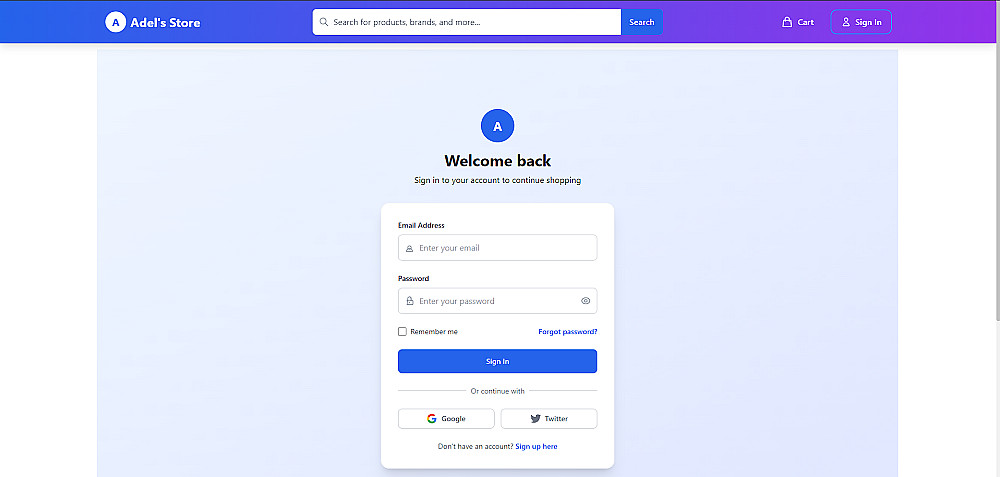Click the magnifier icon in search bar

tap(324, 22)
